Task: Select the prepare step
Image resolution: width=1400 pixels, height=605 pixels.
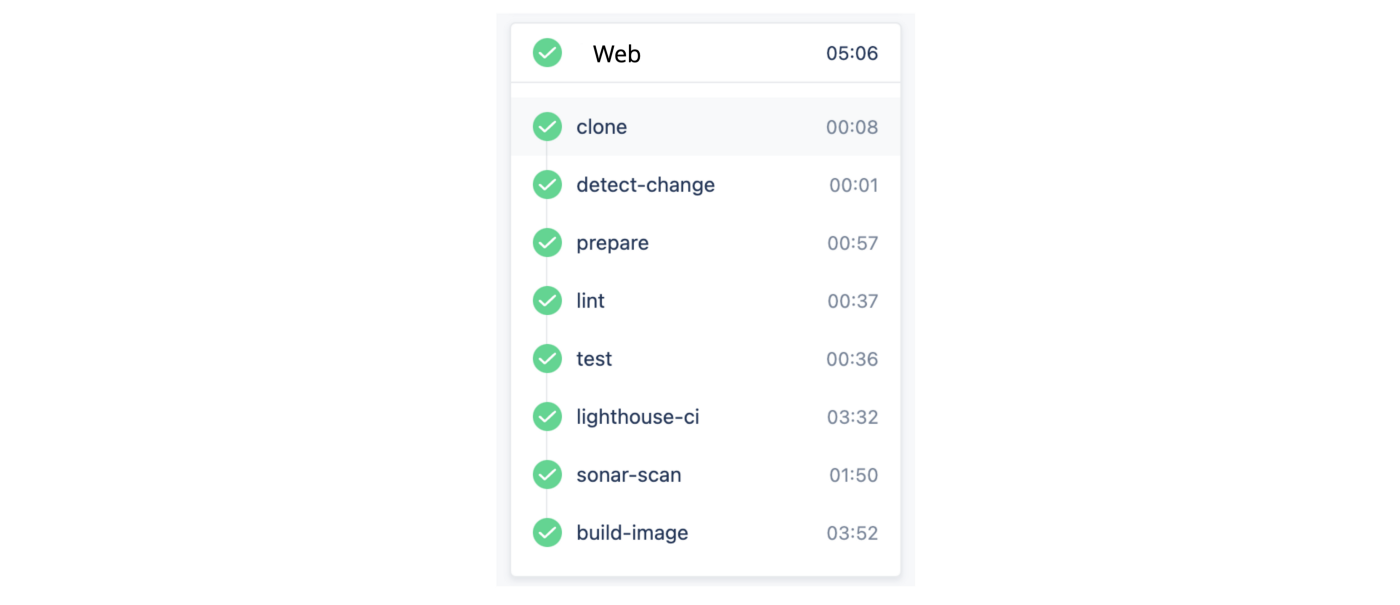Action: [x=612, y=243]
